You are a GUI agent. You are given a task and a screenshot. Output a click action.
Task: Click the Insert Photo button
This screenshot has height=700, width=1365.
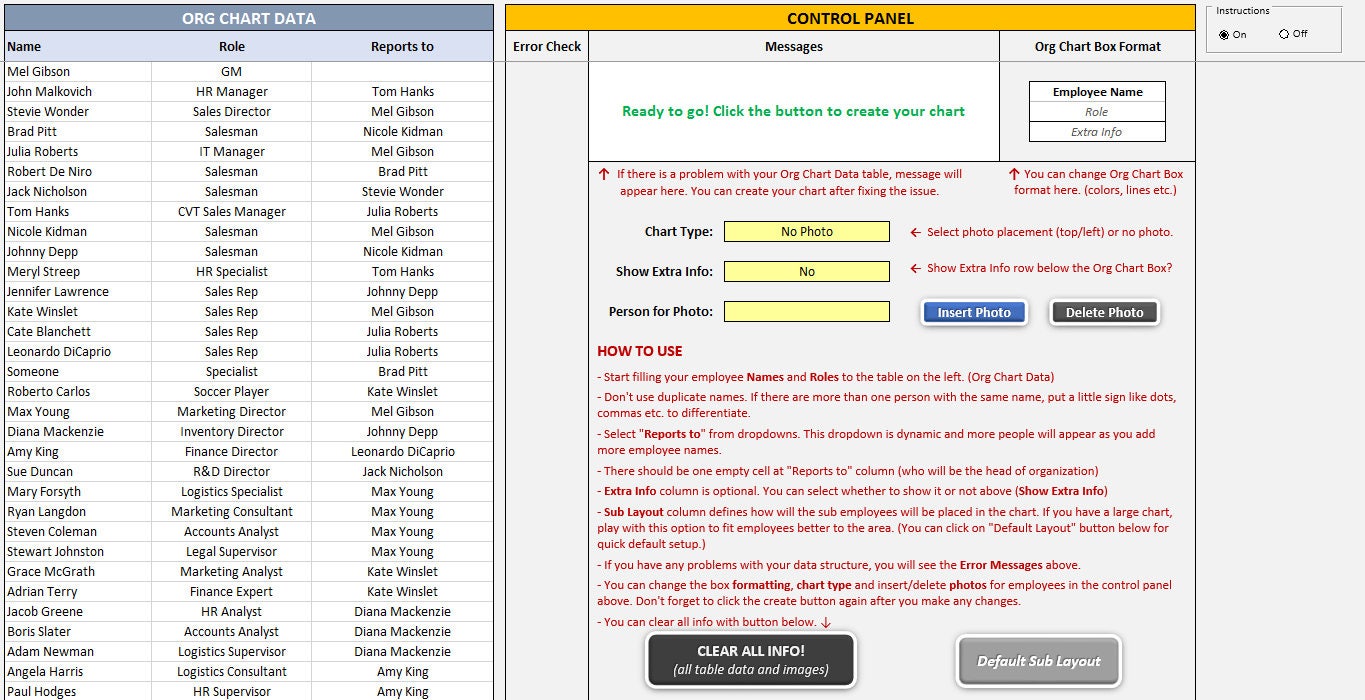pyautogui.click(x=973, y=312)
